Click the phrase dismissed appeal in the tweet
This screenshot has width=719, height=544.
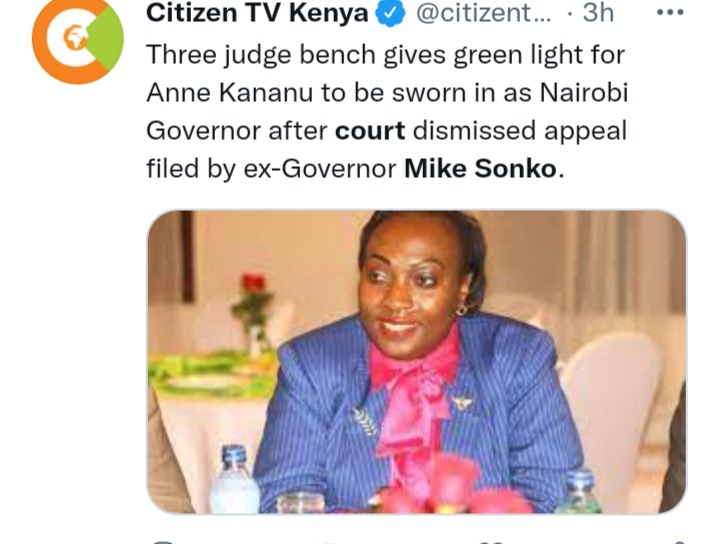(520, 132)
